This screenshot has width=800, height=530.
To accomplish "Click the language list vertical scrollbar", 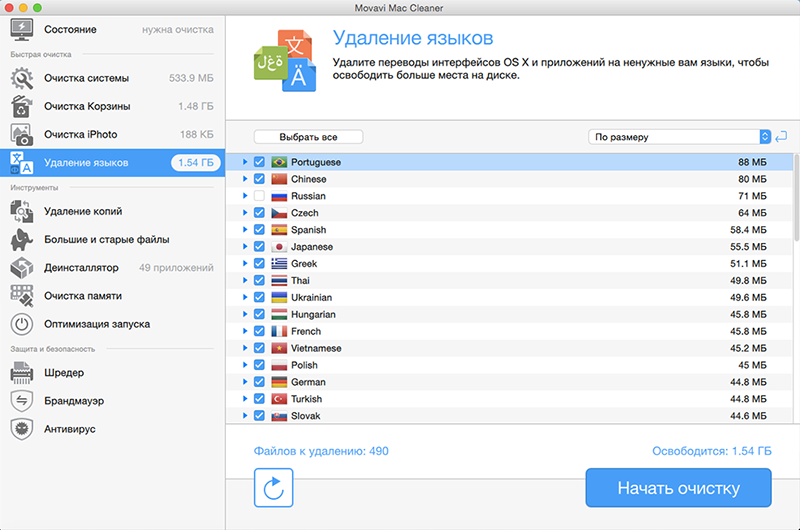I will coord(796,200).
